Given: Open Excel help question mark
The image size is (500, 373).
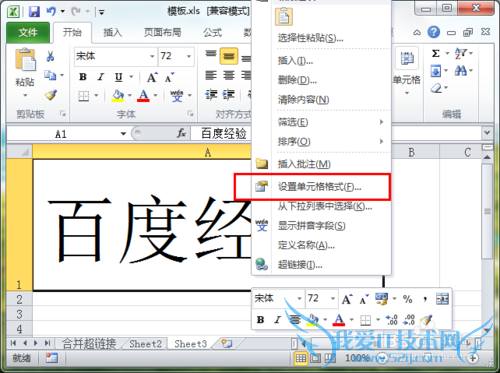Looking at the screenshot, I should (434, 32).
